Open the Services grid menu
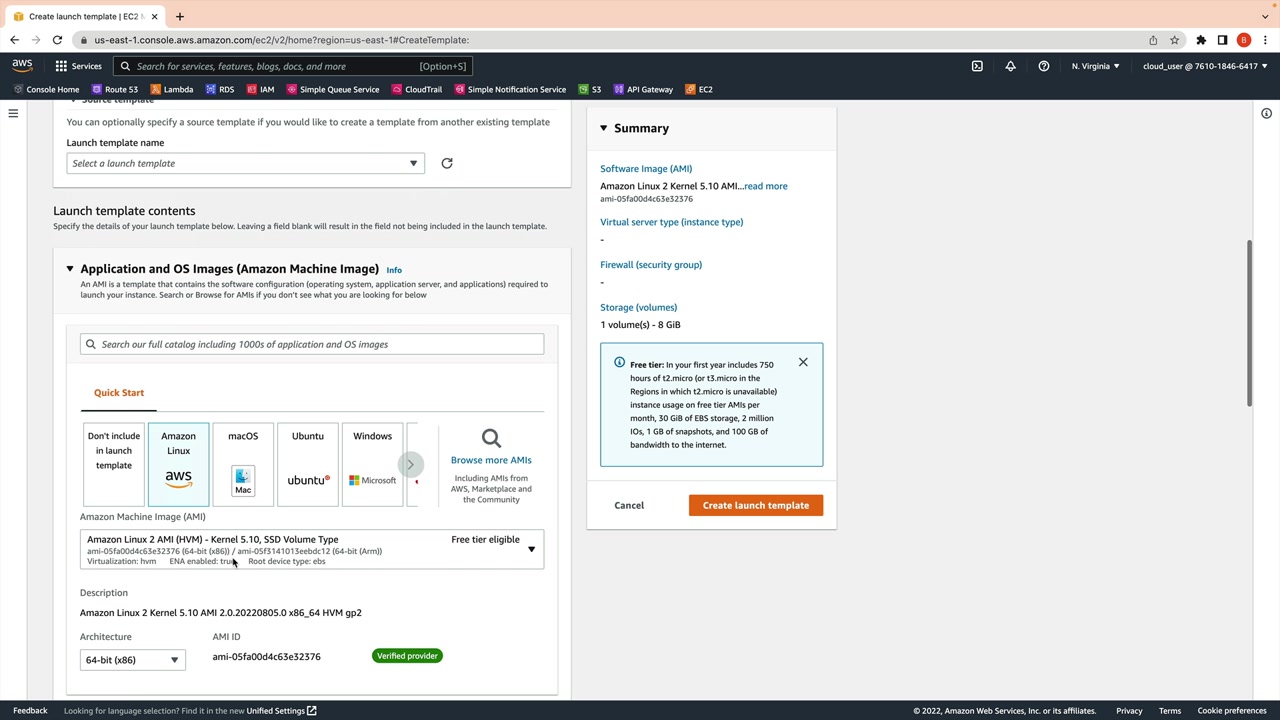 [78, 66]
